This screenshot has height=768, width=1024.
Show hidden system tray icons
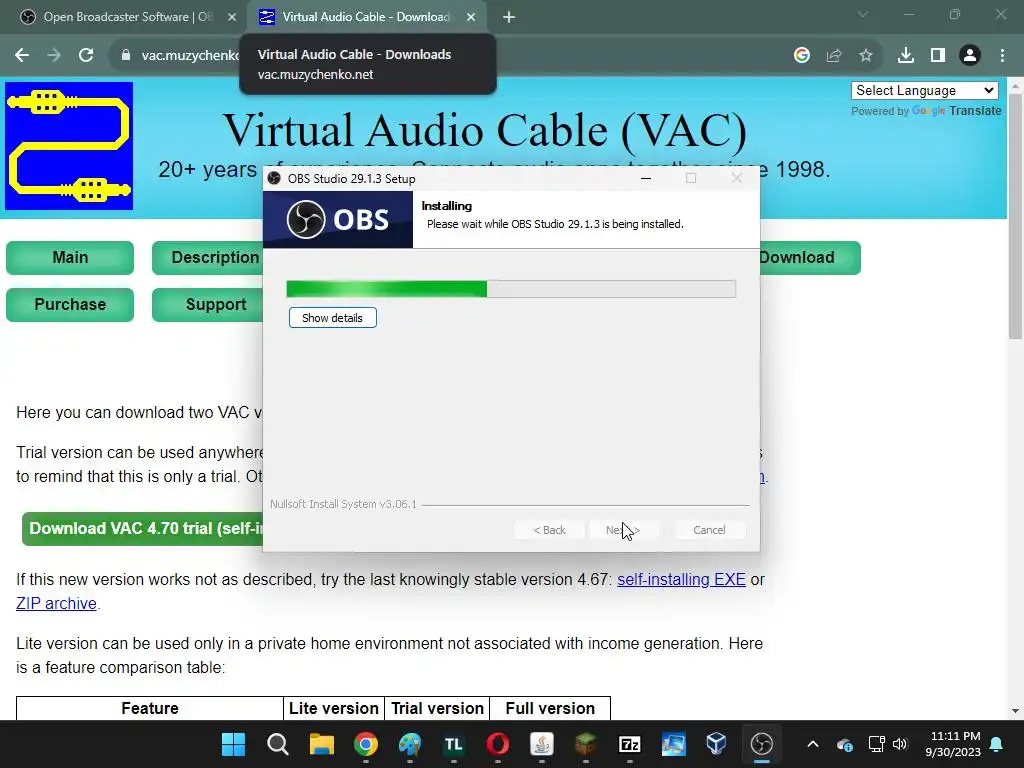(x=813, y=744)
